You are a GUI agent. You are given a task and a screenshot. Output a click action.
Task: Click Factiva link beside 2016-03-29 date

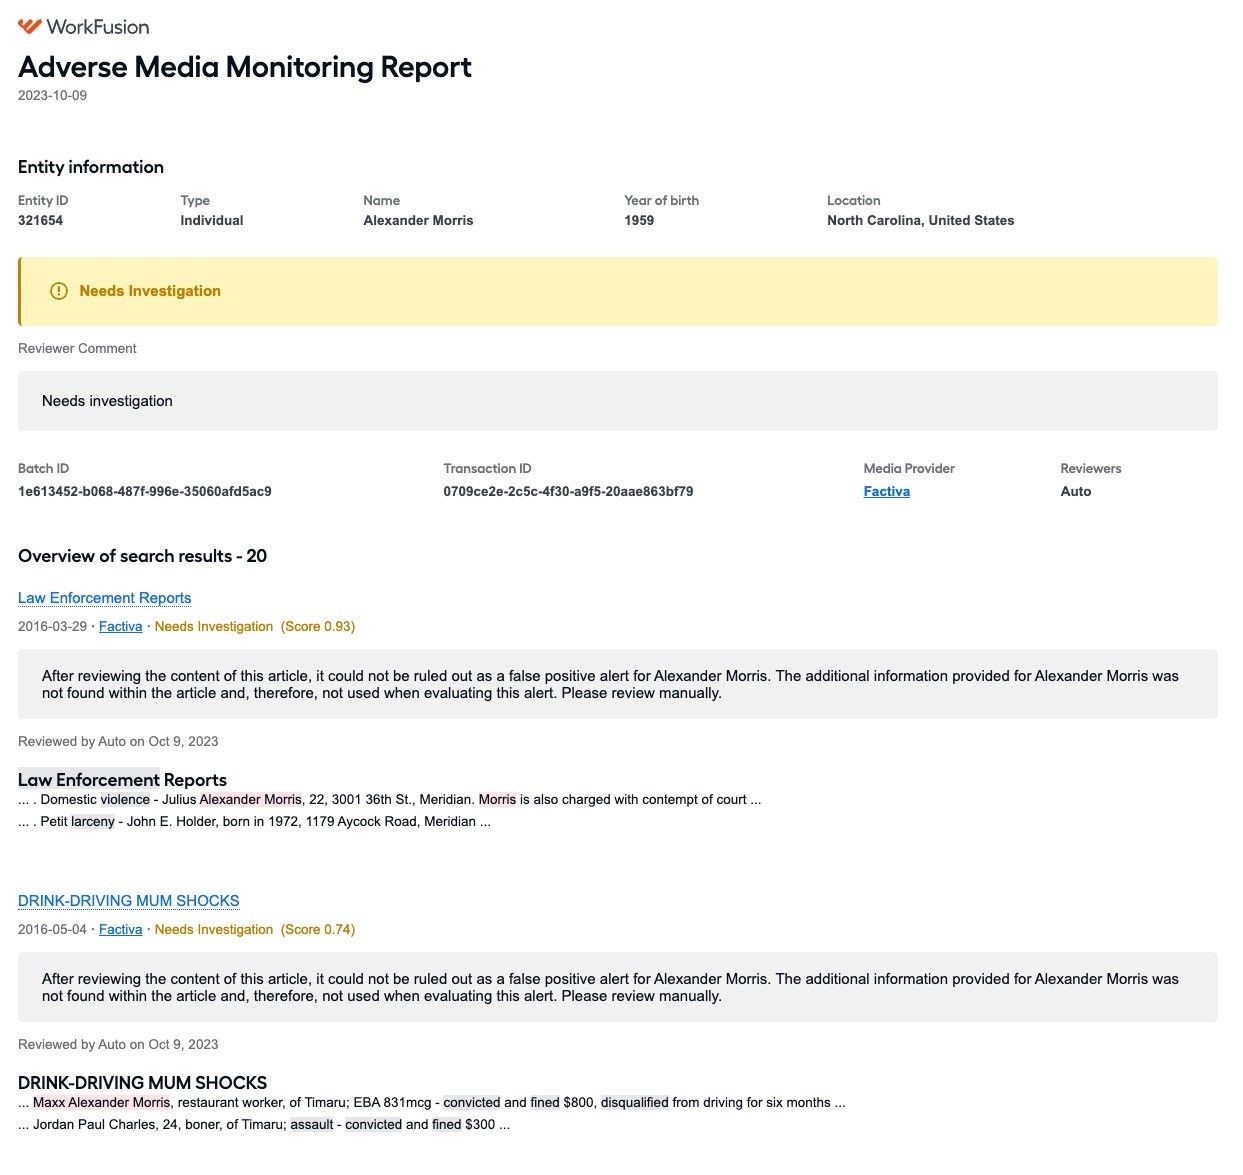(x=120, y=626)
